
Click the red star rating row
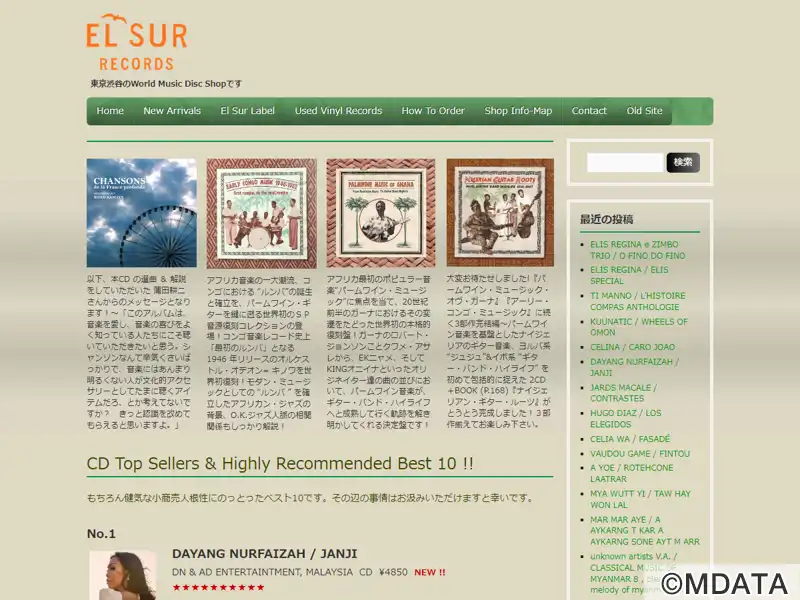(218, 588)
